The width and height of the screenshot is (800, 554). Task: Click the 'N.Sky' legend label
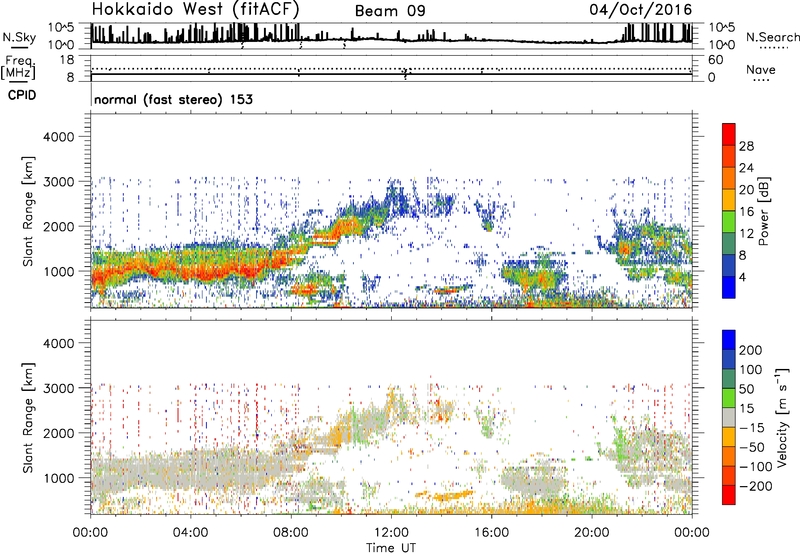pyautogui.click(x=19, y=37)
